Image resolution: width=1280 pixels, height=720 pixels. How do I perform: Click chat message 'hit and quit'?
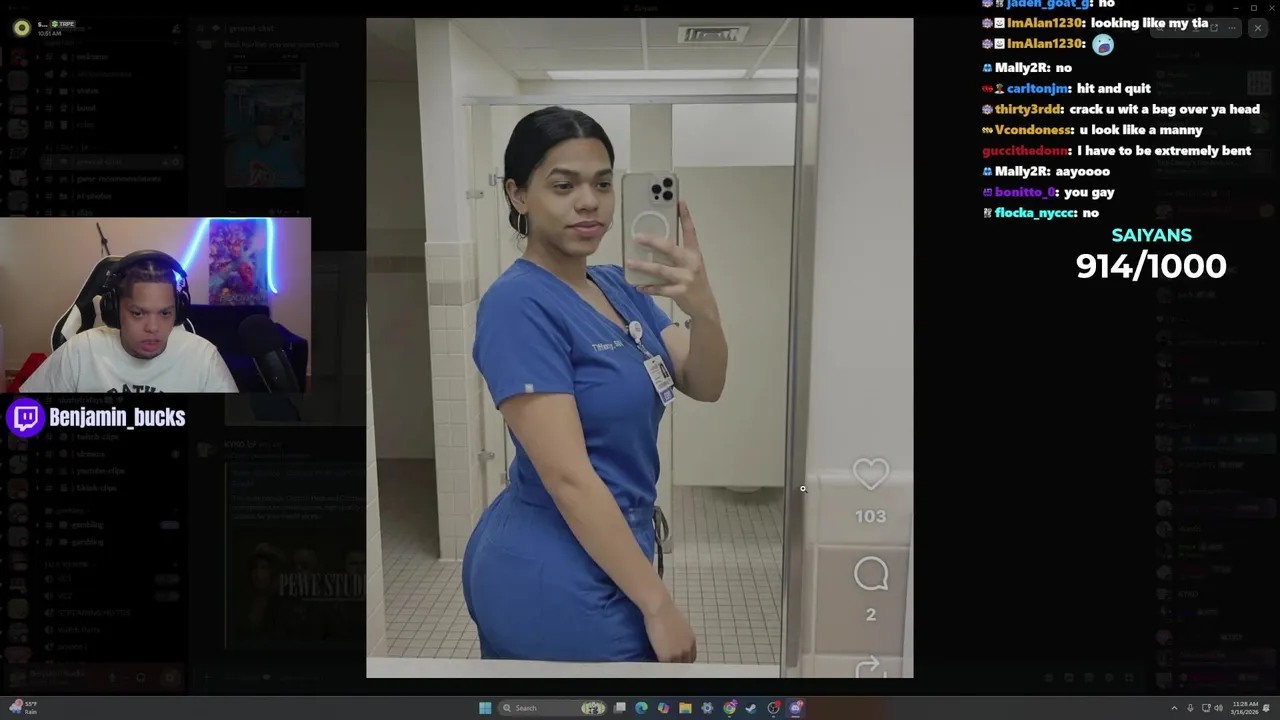coord(1114,88)
